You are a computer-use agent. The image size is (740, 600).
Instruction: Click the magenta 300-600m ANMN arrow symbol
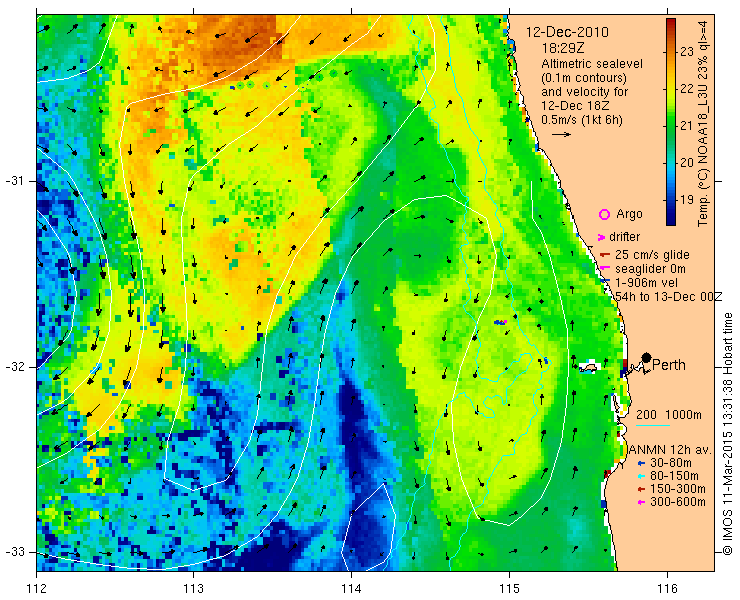click(x=641, y=503)
